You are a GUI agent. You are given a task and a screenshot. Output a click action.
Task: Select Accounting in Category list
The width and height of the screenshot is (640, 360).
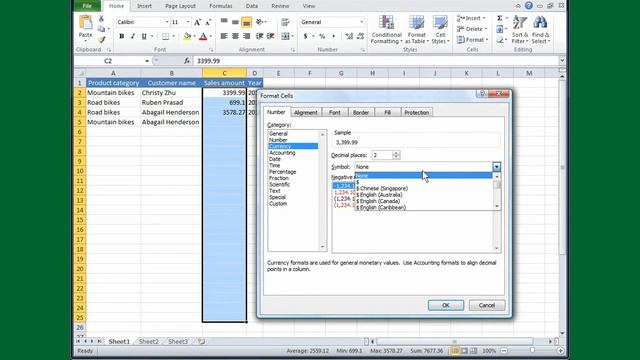coord(282,153)
